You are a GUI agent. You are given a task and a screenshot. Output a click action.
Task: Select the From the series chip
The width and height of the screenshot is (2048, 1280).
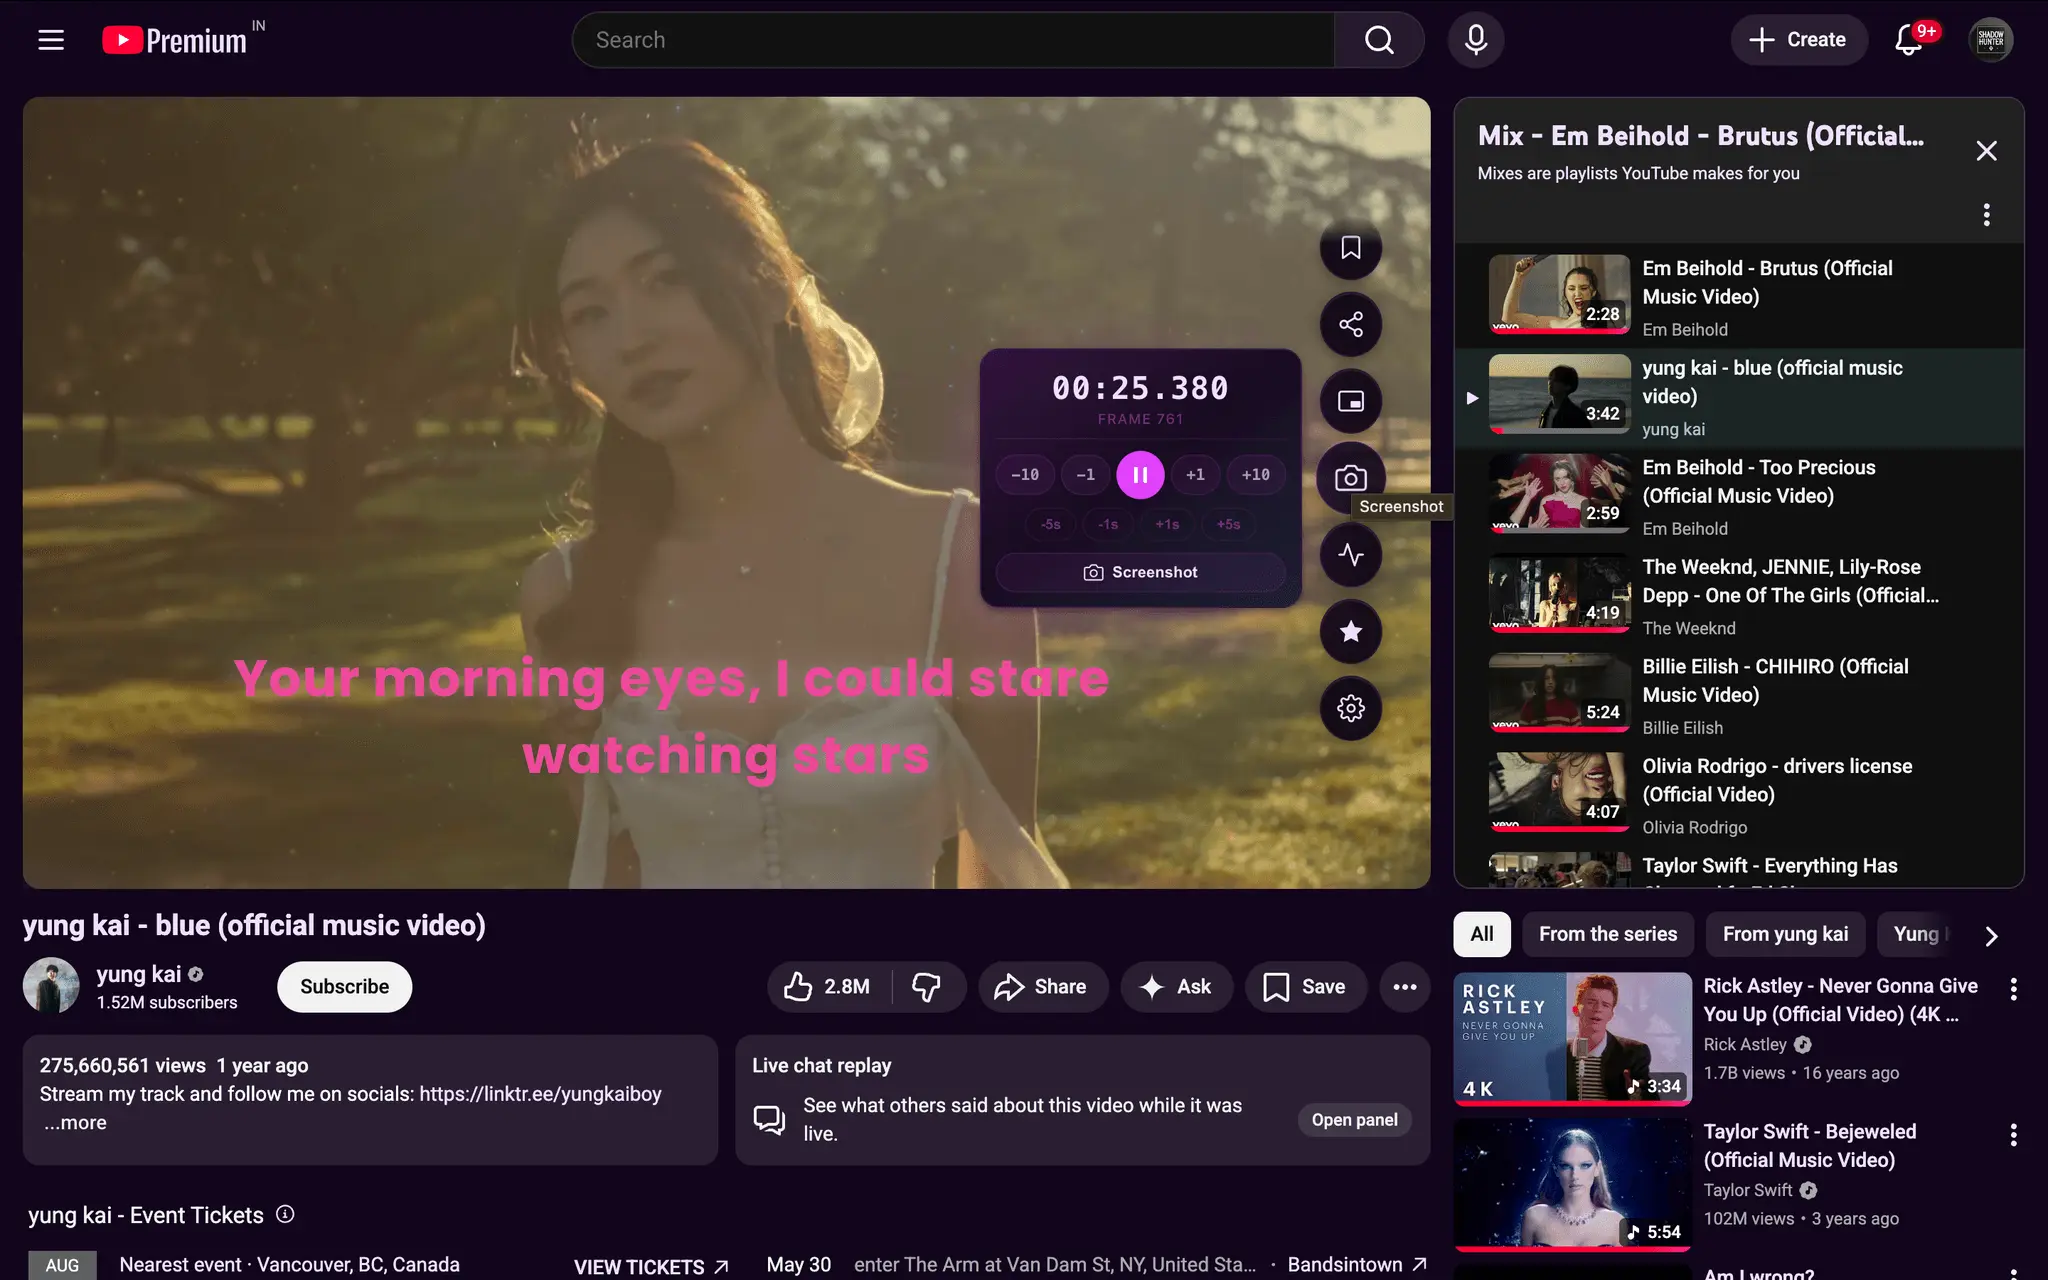[1608, 934]
